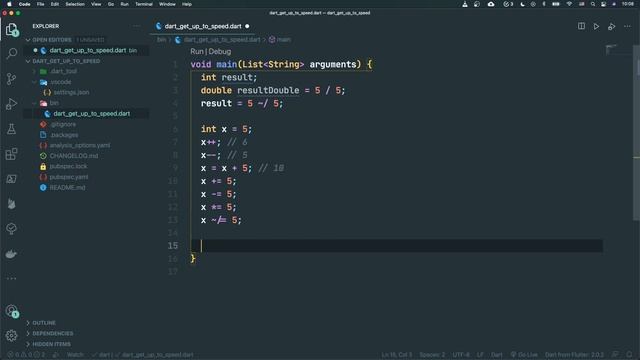Image resolution: width=640 pixels, height=360 pixels.
Task: Click the Run CodeLens link above main
Action: 196,51
